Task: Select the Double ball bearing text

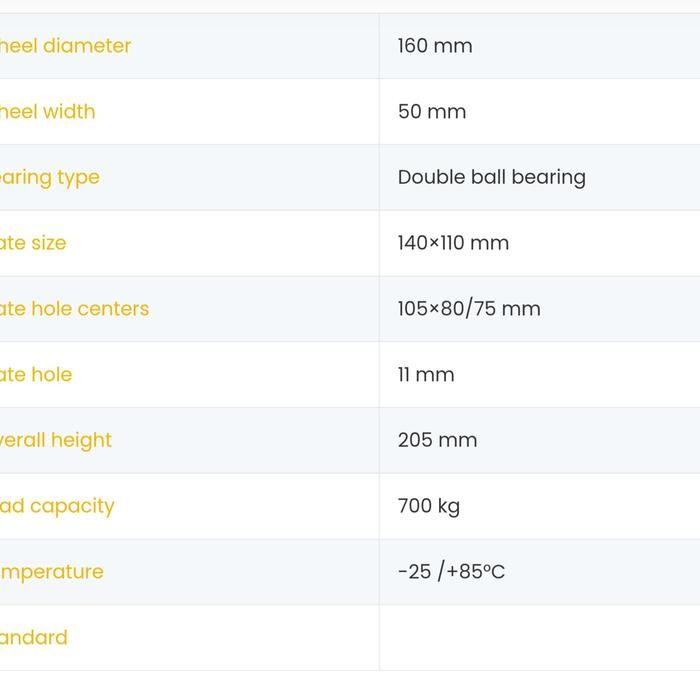Action: (491, 177)
